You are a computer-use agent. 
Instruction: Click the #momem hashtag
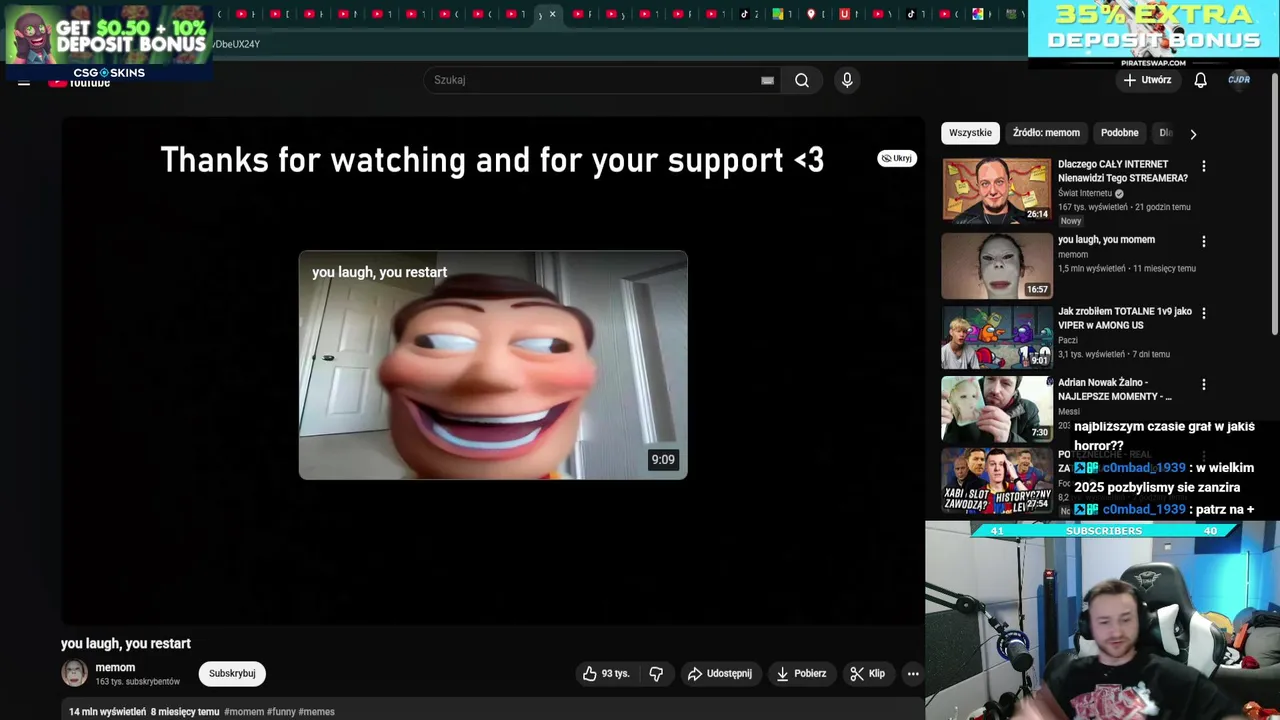(x=244, y=712)
